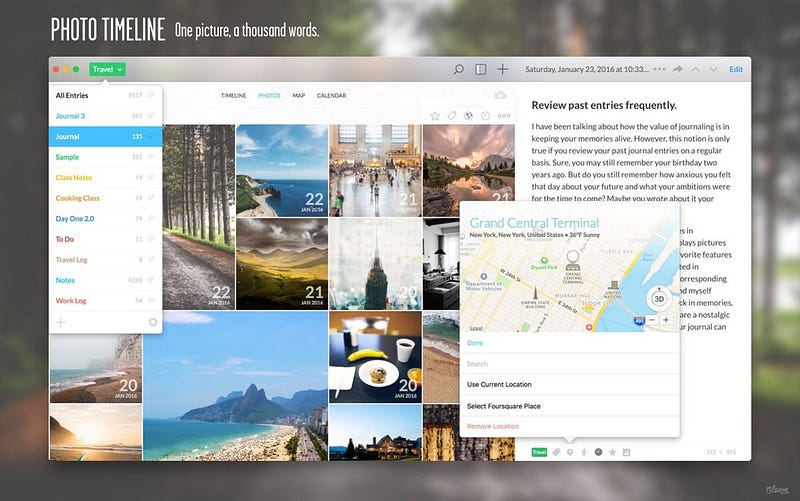The image size is (800, 501).
Task: Choose Use Current Location
Action: [x=499, y=384]
